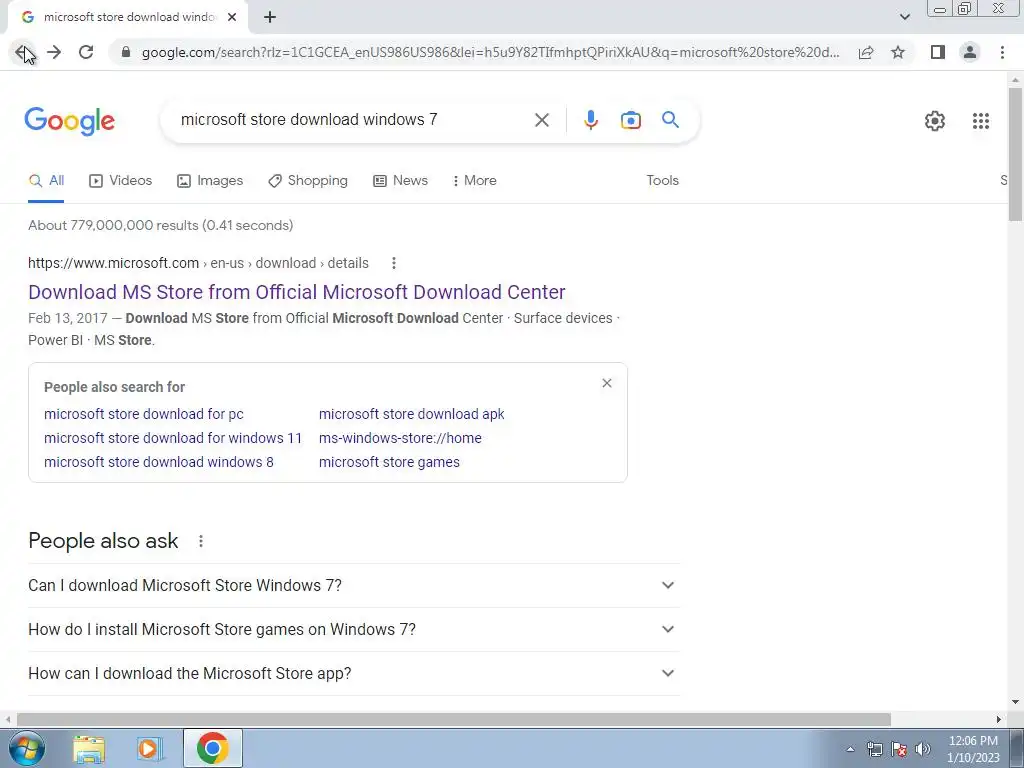The height and width of the screenshot is (768, 1024).
Task: Expand Can I download Microsoft Store Windows 7
Action: point(353,586)
